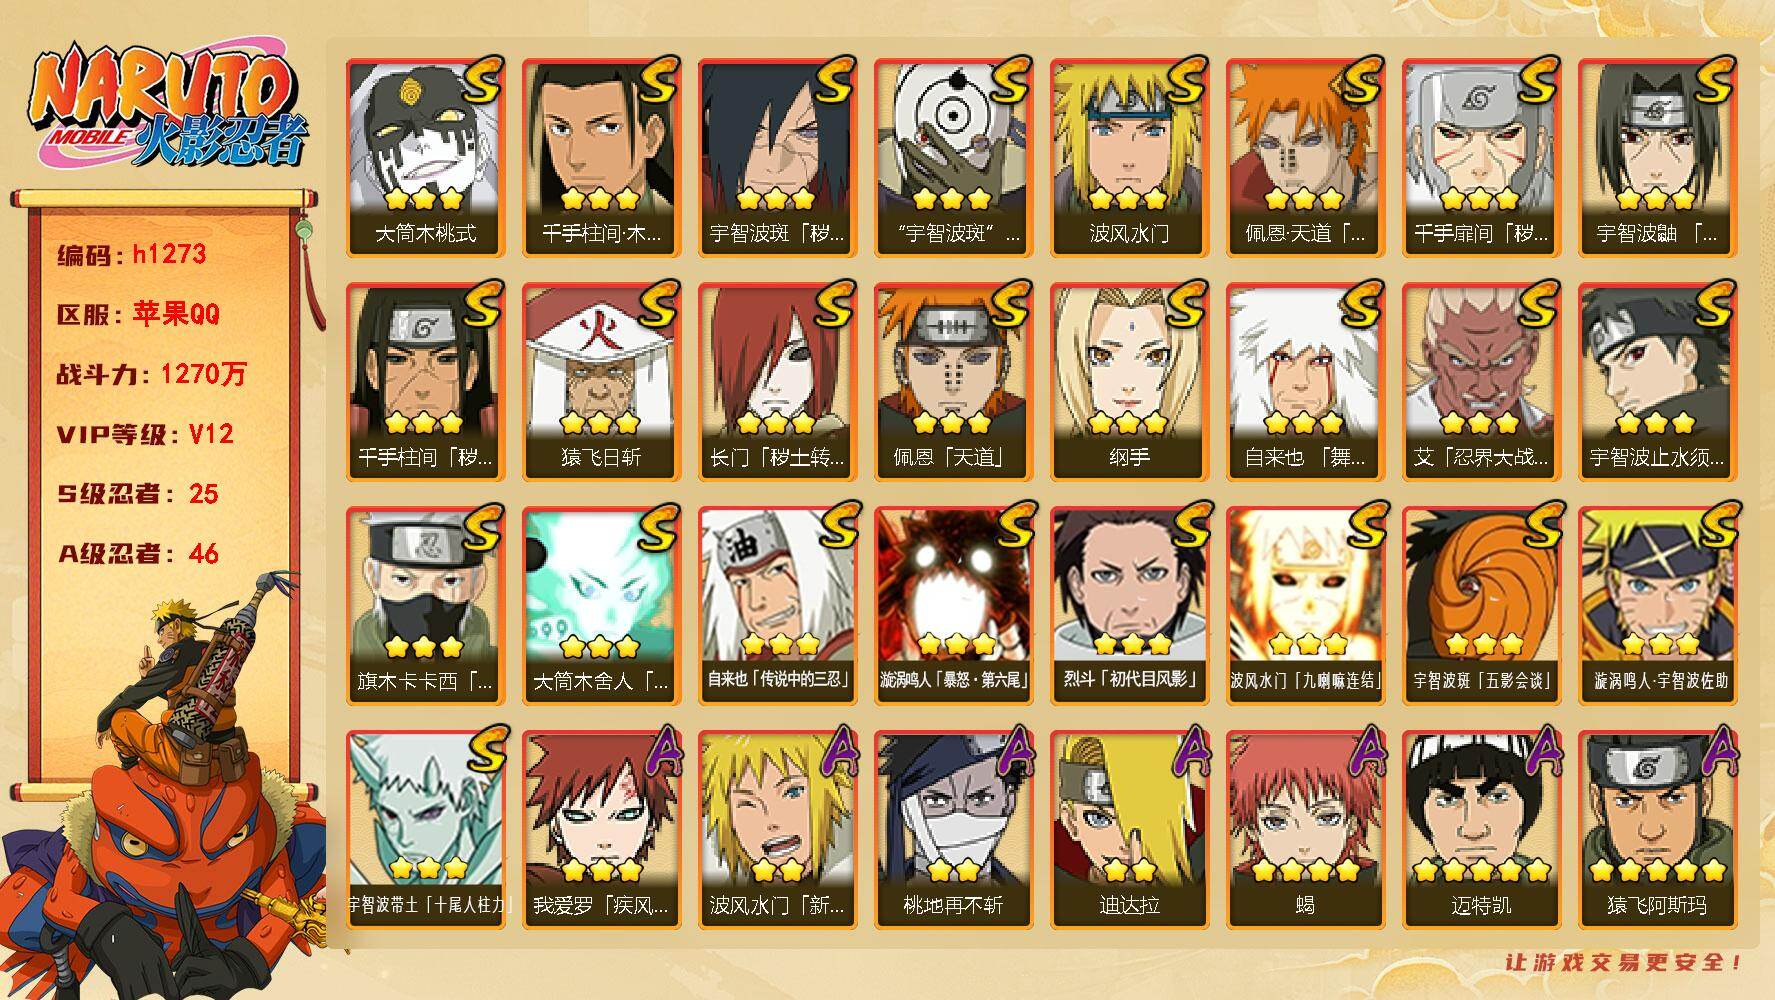Screen dimensions: 1775x1000
Task: Select the 纲手 character card
Action: 1129,381
